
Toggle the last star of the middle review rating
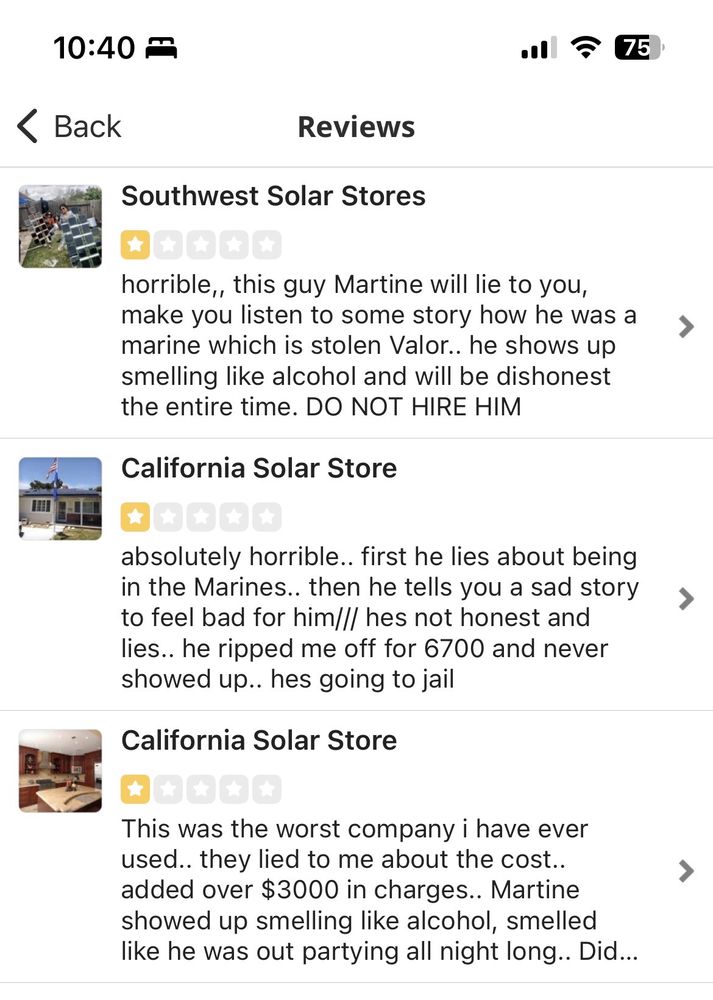coord(266,516)
